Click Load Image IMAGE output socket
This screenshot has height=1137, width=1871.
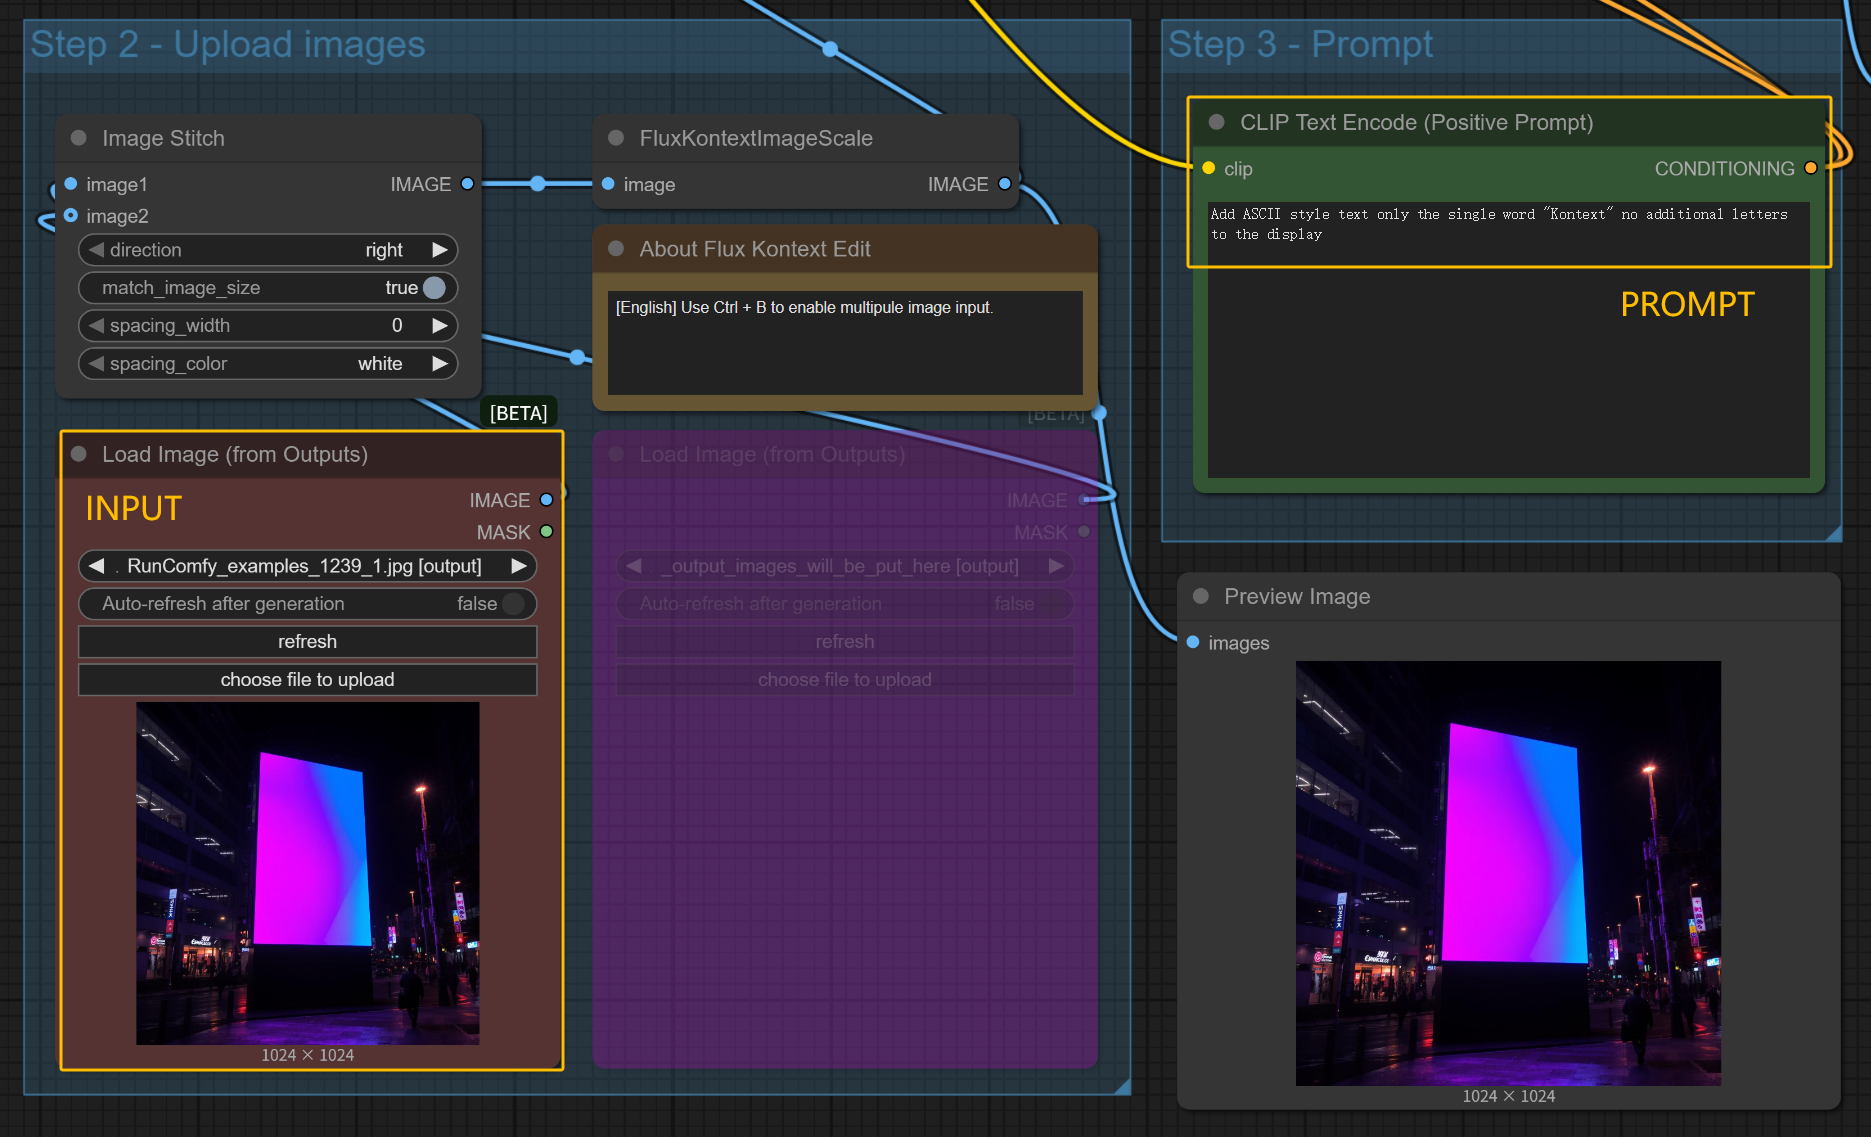546,500
